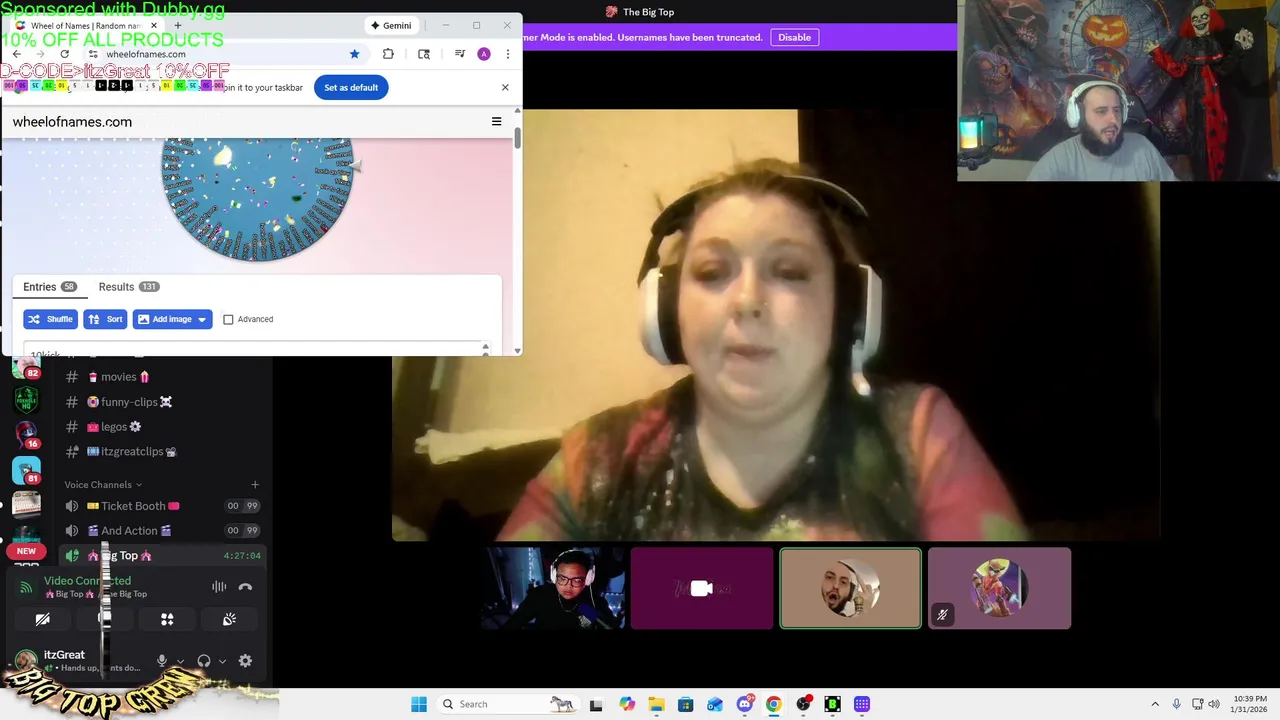Open the Windows Start menu

click(419, 704)
